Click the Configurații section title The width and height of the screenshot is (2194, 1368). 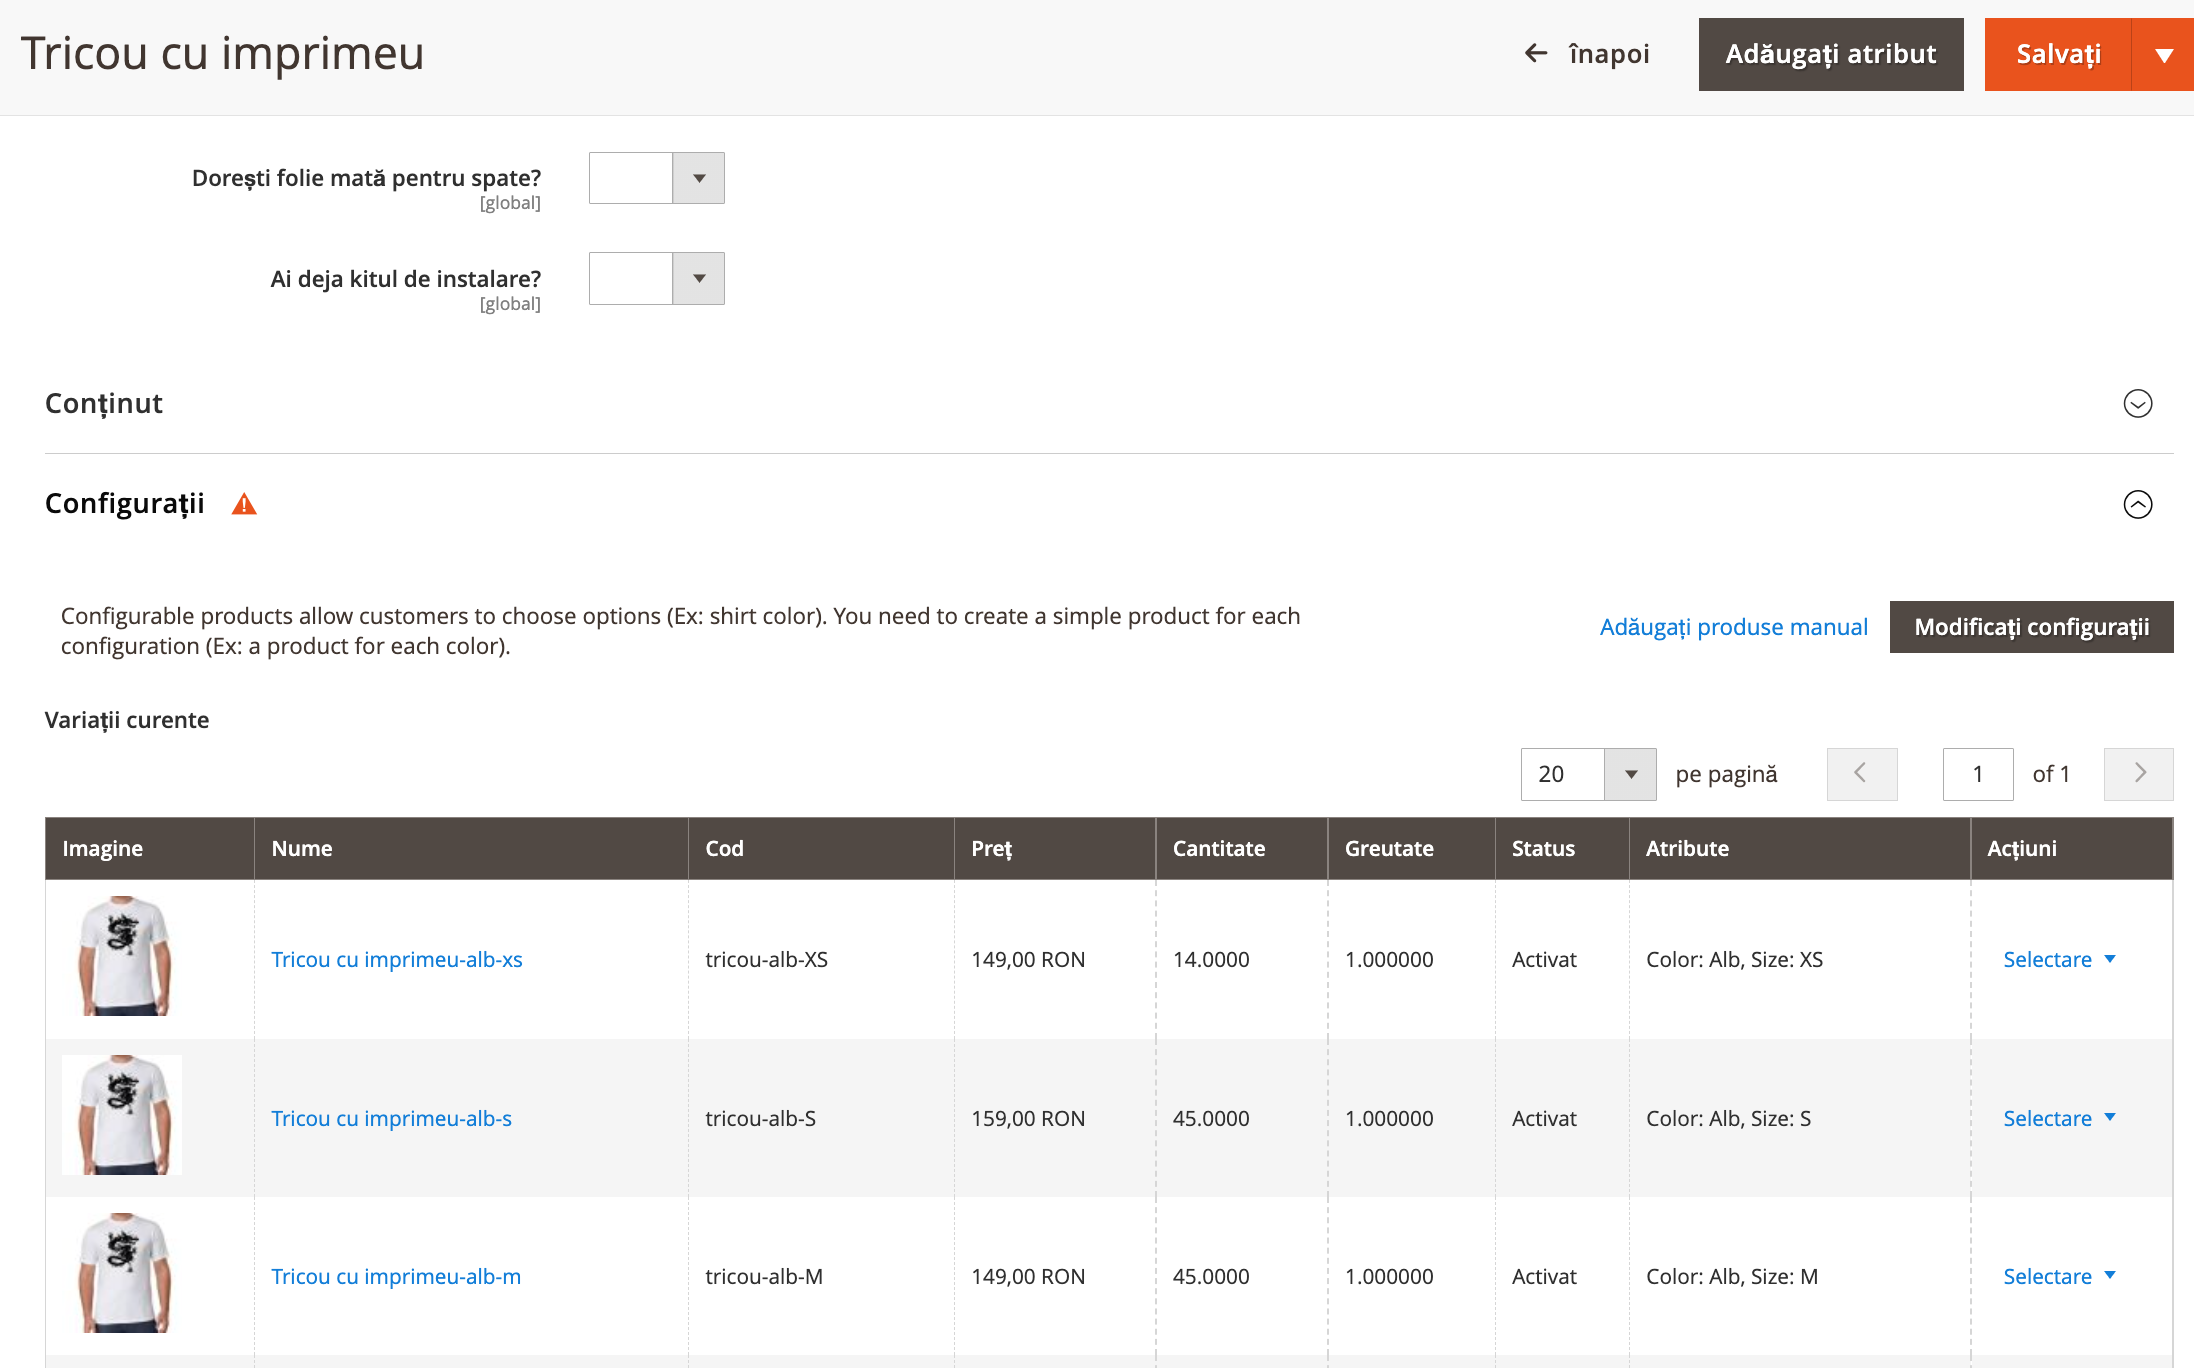125,503
